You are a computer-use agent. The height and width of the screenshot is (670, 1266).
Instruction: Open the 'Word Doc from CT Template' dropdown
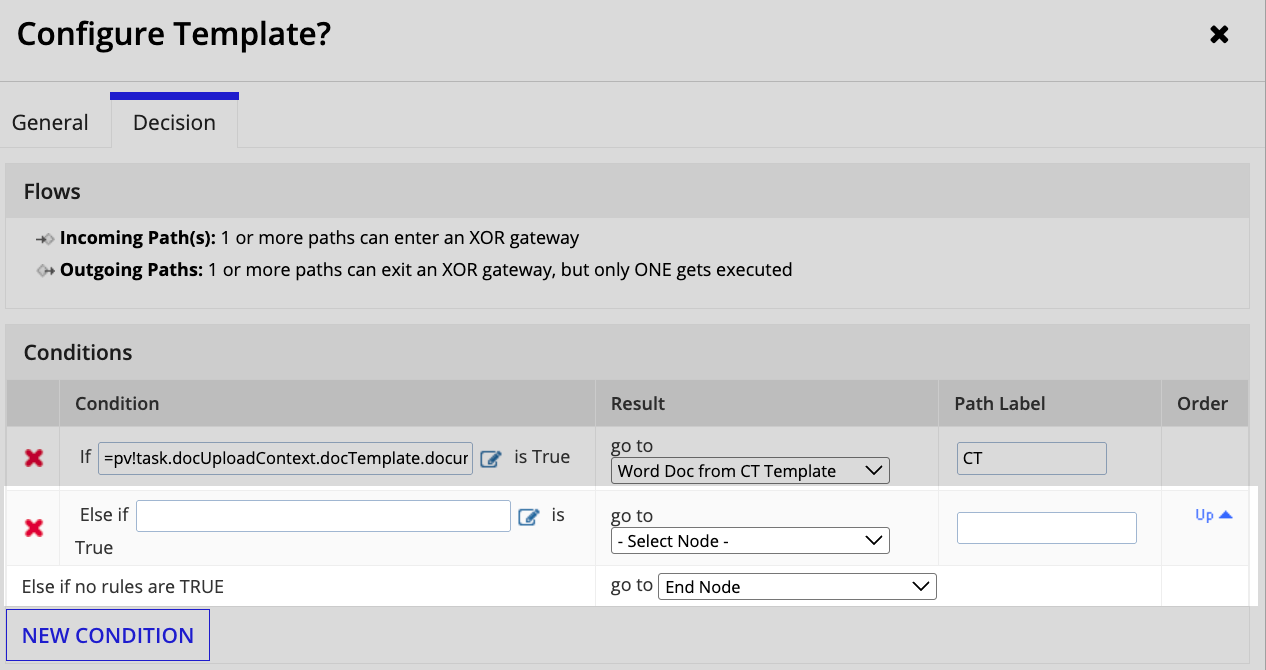coord(750,471)
